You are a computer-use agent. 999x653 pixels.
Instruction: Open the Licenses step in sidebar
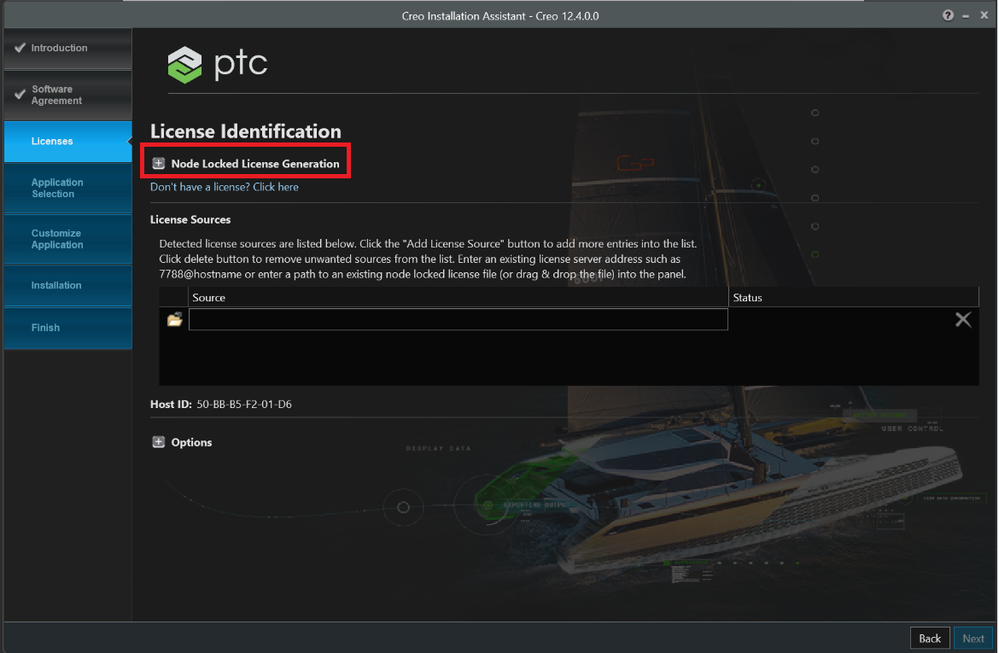click(x=68, y=141)
